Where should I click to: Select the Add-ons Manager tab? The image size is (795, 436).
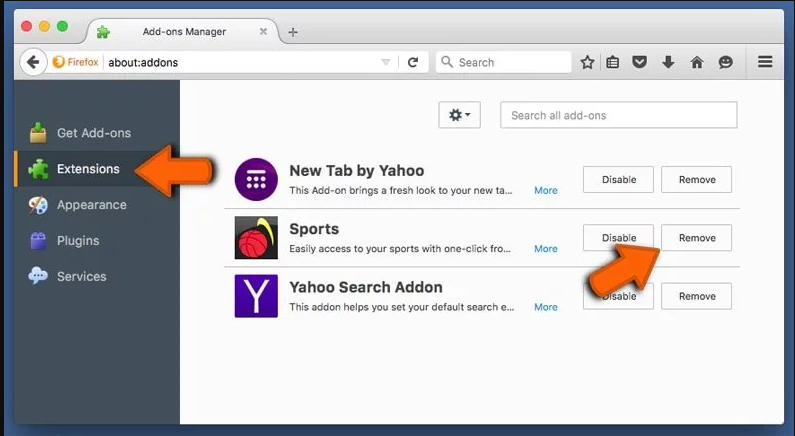click(184, 31)
